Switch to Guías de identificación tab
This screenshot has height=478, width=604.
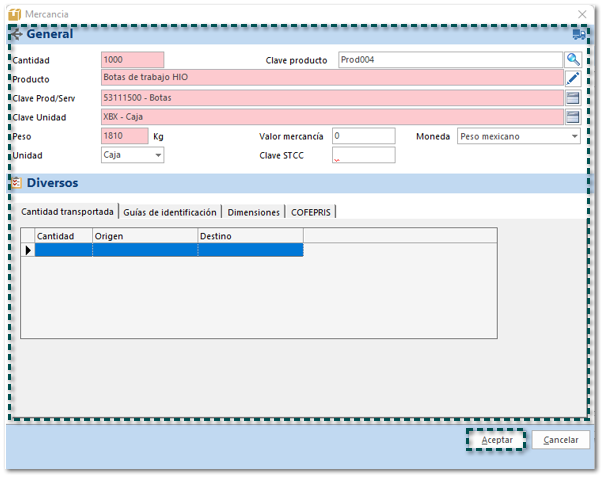pyautogui.click(x=169, y=212)
